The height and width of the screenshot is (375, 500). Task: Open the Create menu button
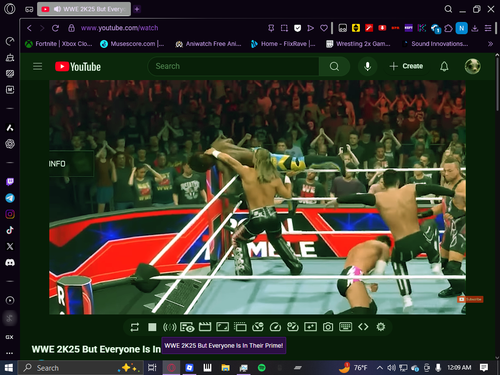[406, 66]
